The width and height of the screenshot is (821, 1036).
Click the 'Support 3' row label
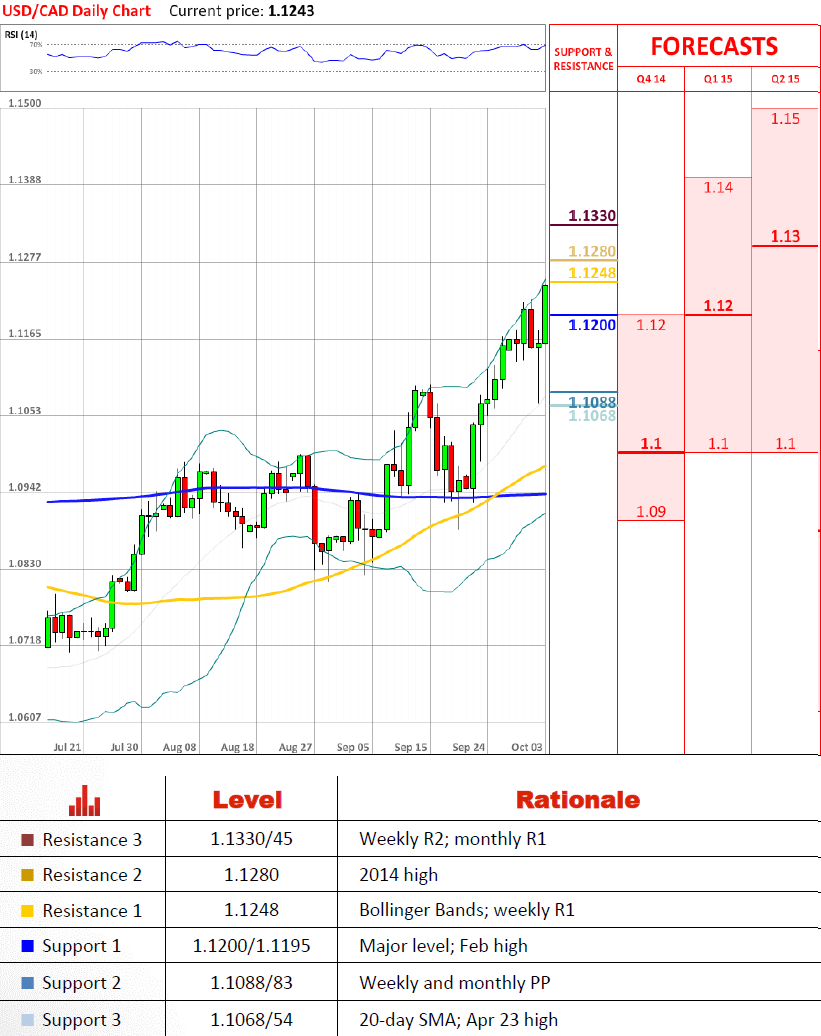81,1020
